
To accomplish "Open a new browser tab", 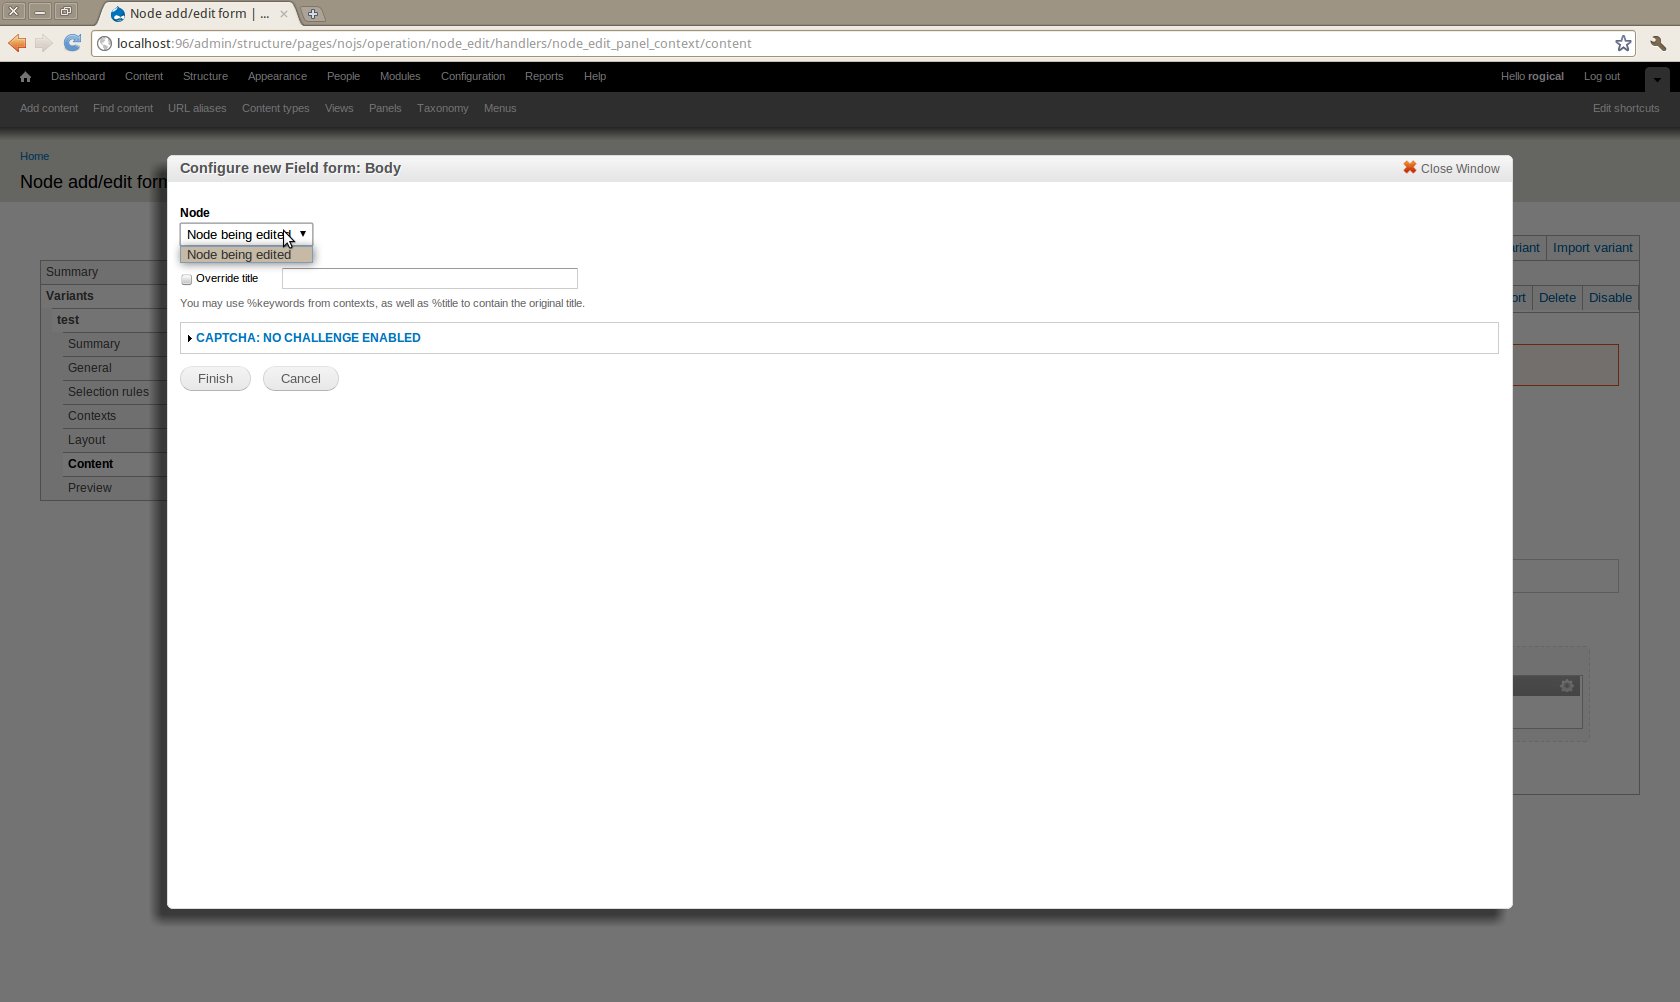I will click(x=313, y=14).
